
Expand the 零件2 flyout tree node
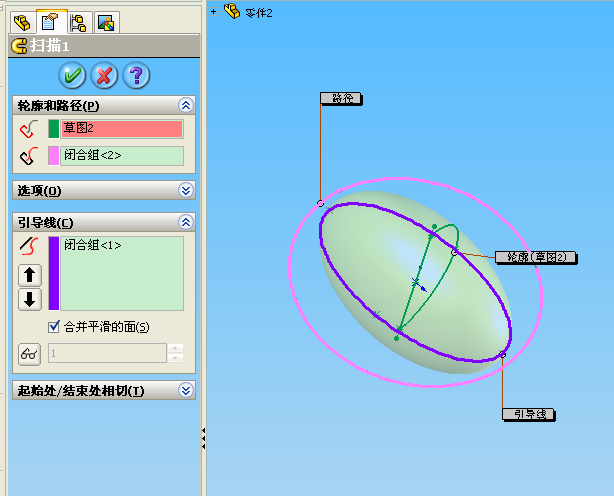point(213,11)
